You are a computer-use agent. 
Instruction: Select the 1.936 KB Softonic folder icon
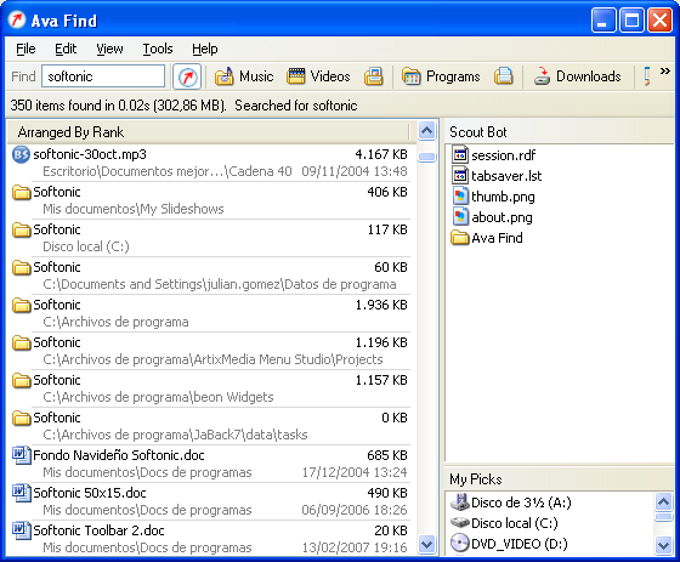(21, 305)
